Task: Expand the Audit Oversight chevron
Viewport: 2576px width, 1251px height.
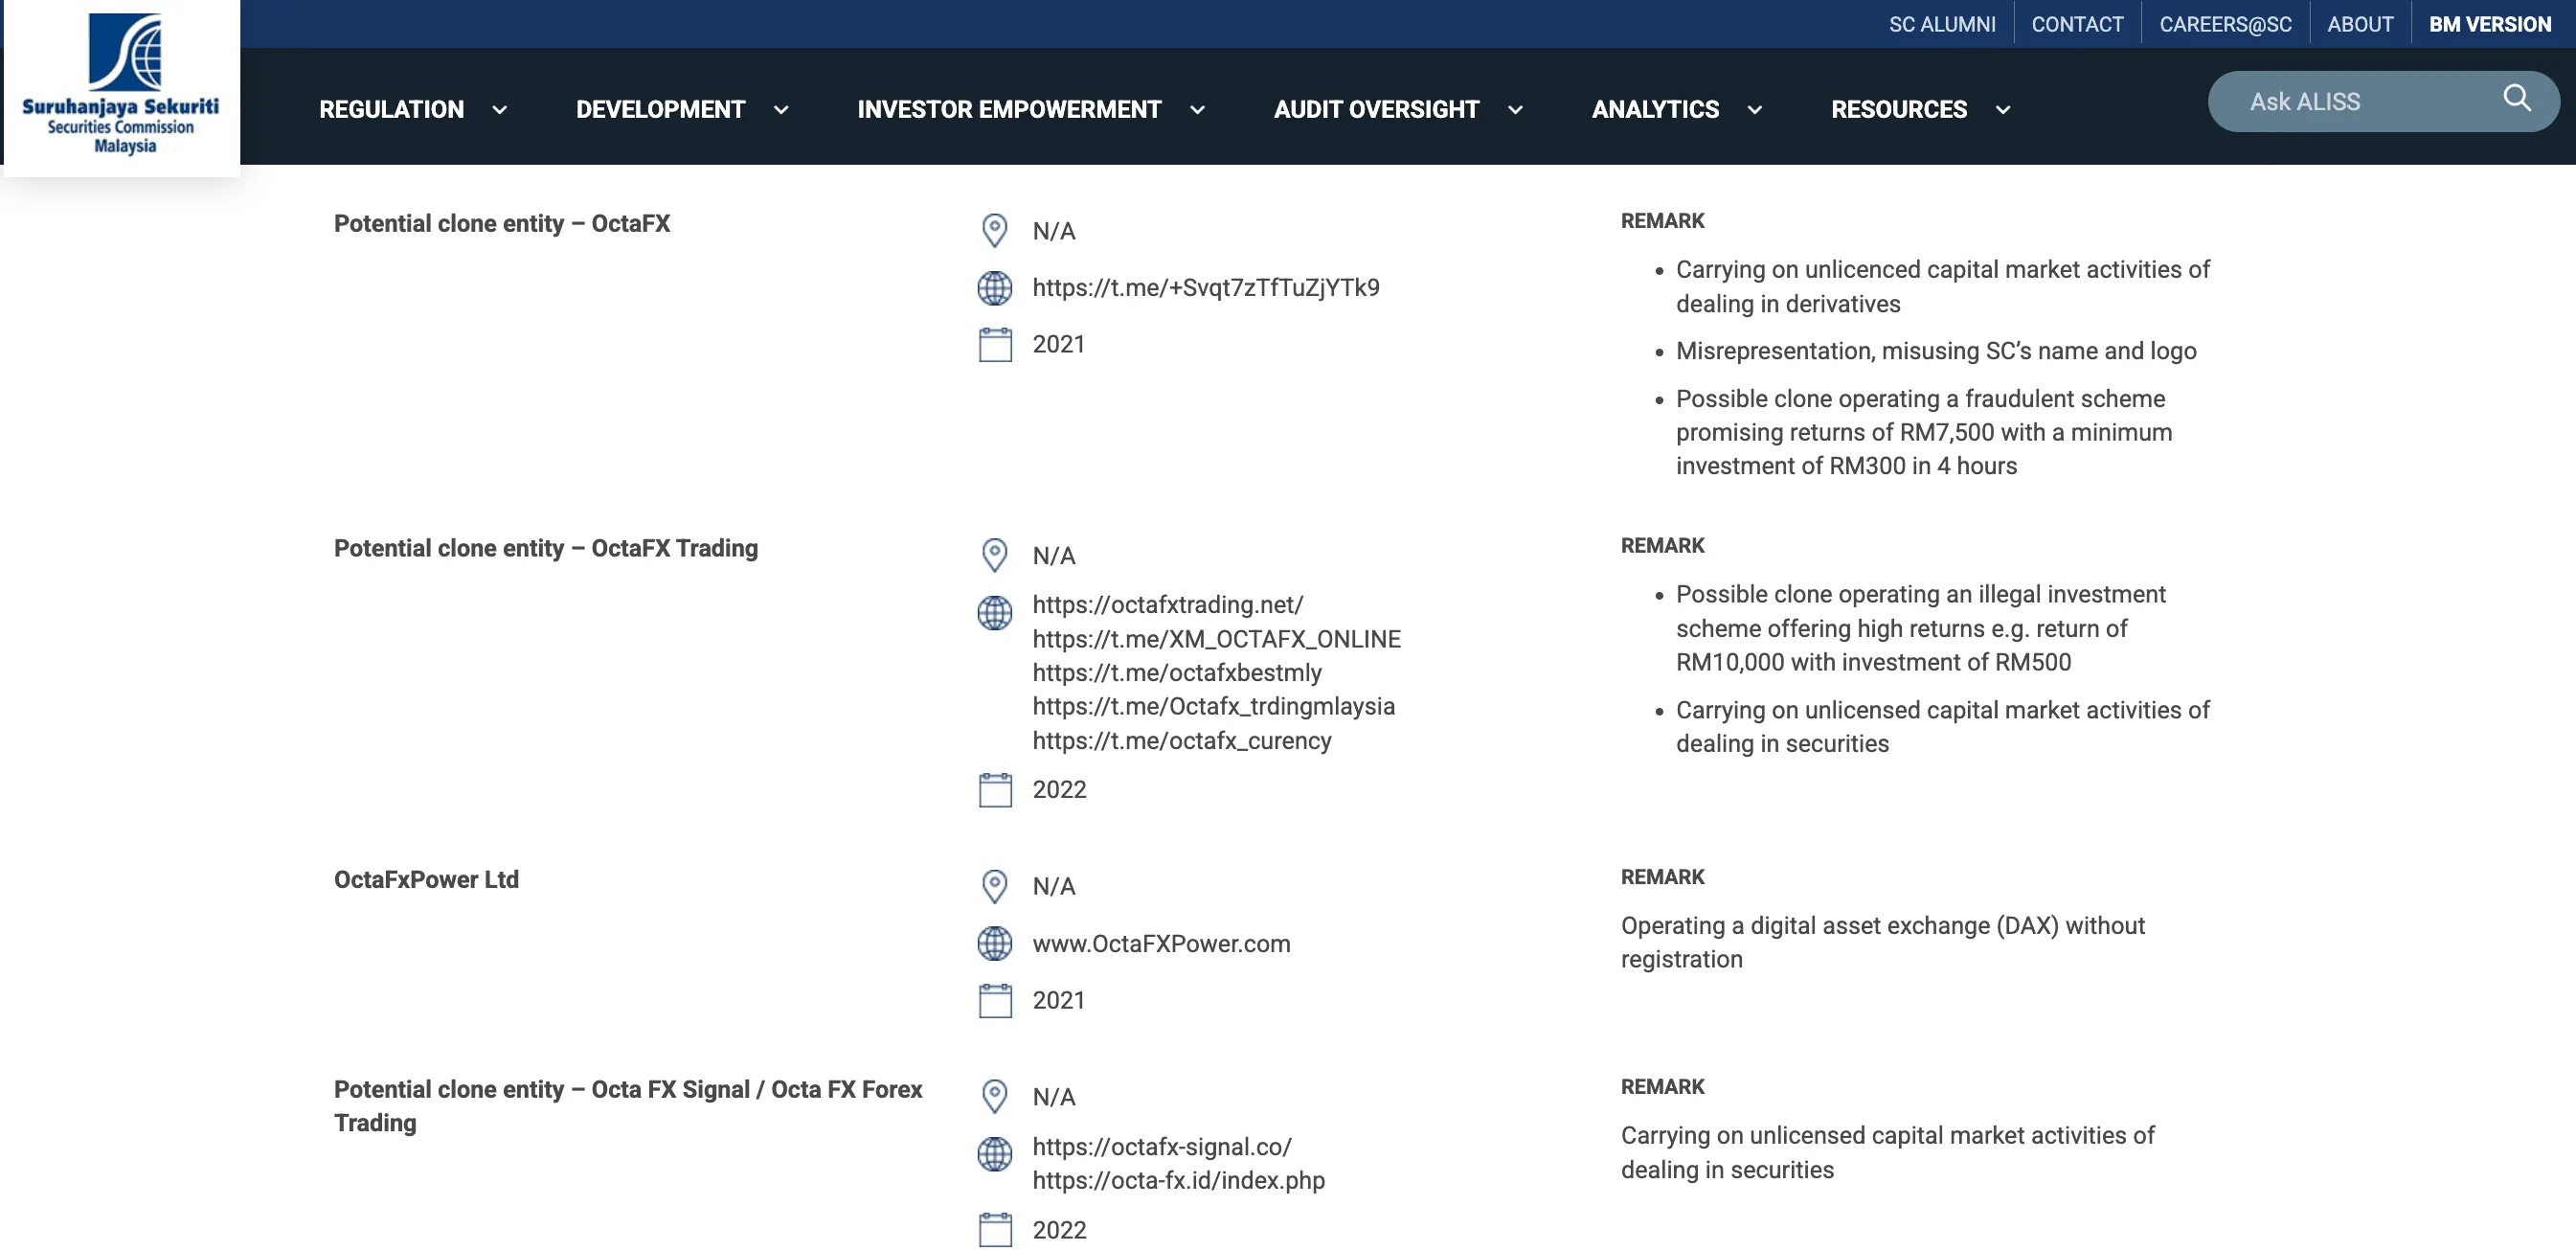Action: pos(1515,110)
